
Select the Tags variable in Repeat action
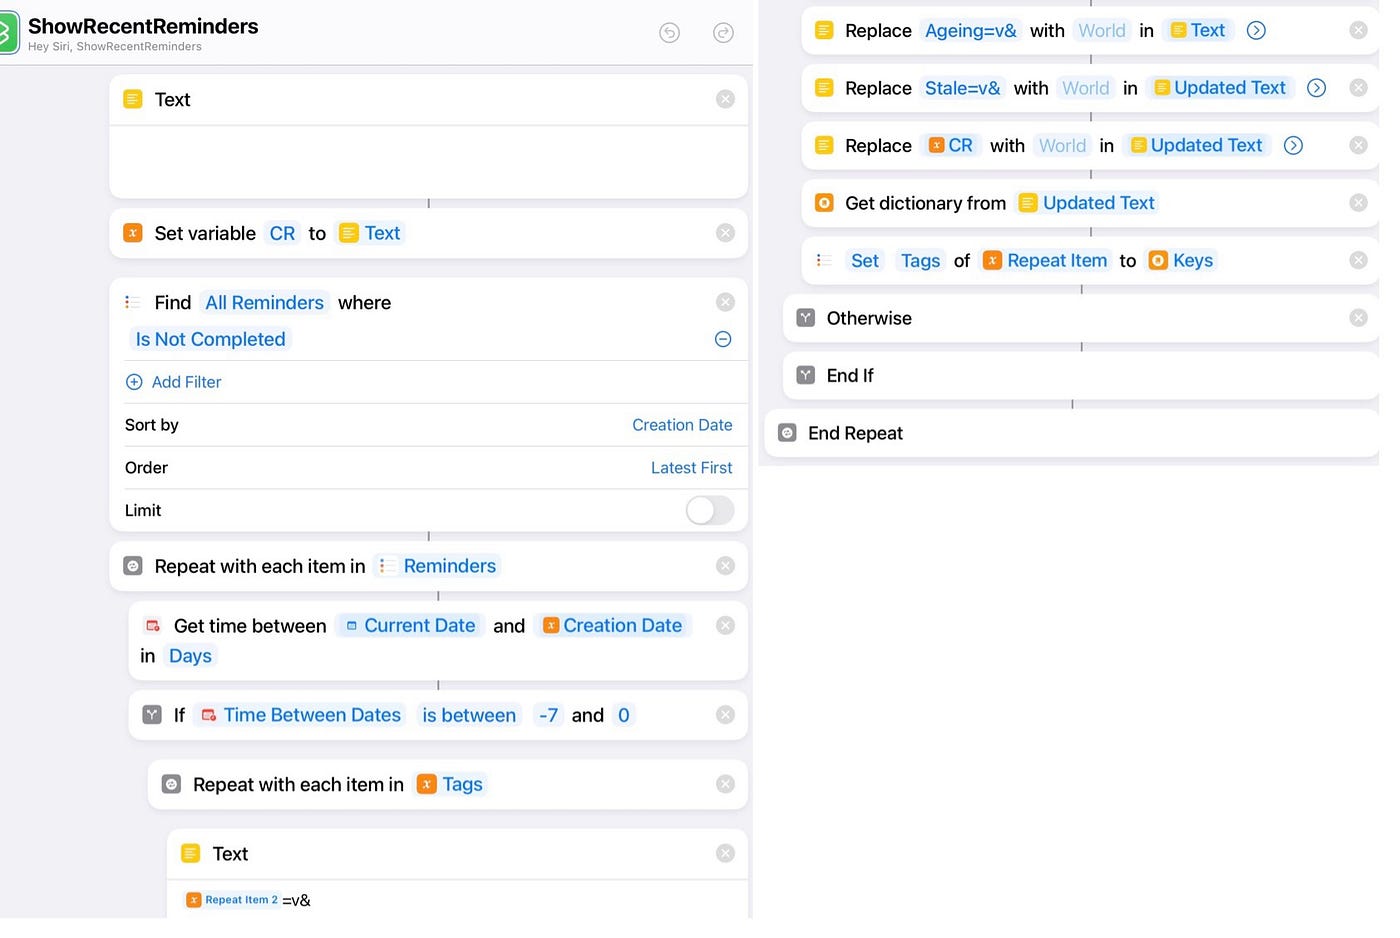coord(450,784)
